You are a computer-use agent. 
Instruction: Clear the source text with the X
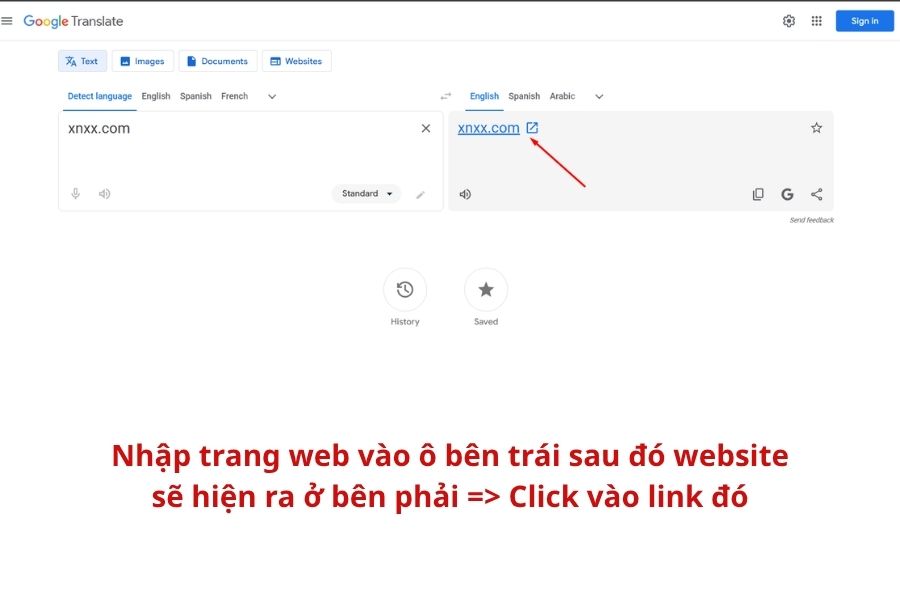pos(425,127)
